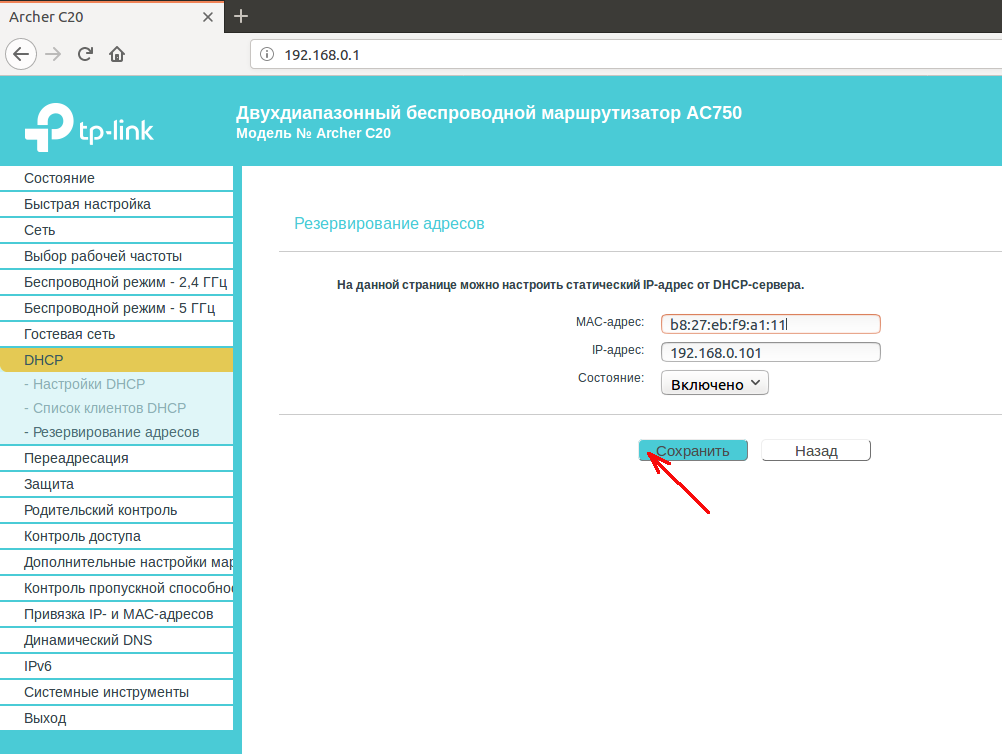The width and height of the screenshot is (1002, 754).
Task: Reload the page with the refresh icon
Action: coord(86,54)
